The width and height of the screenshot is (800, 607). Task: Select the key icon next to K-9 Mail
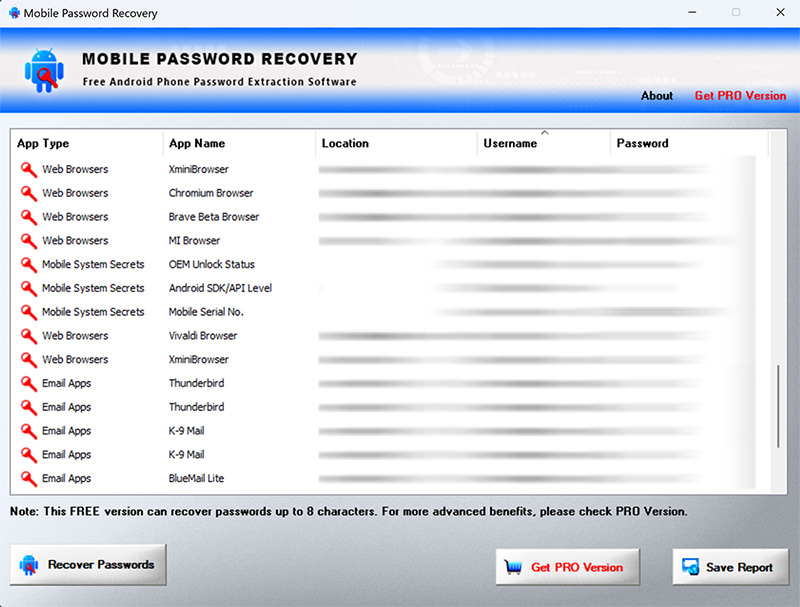pyautogui.click(x=27, y=431)
